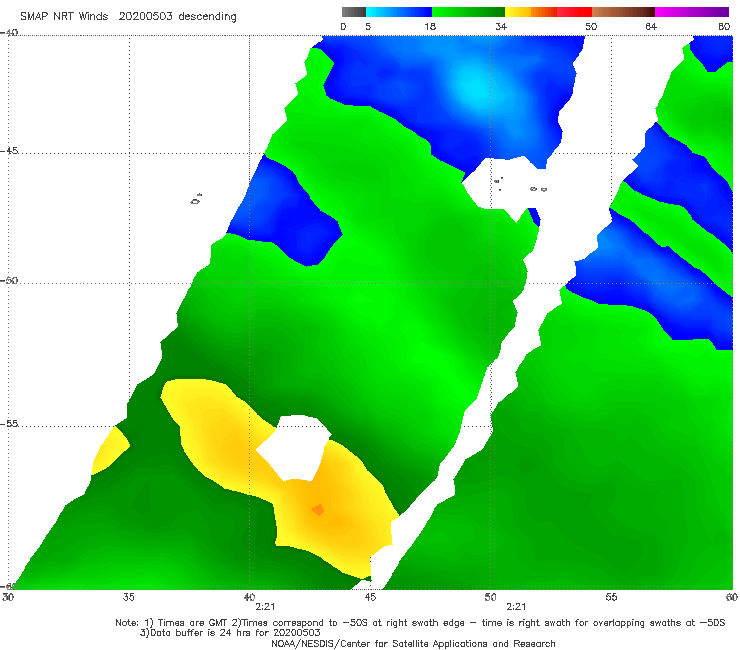Click the color bar label '34'
This screenshot has height=650, width=740.
coord(501,26)
